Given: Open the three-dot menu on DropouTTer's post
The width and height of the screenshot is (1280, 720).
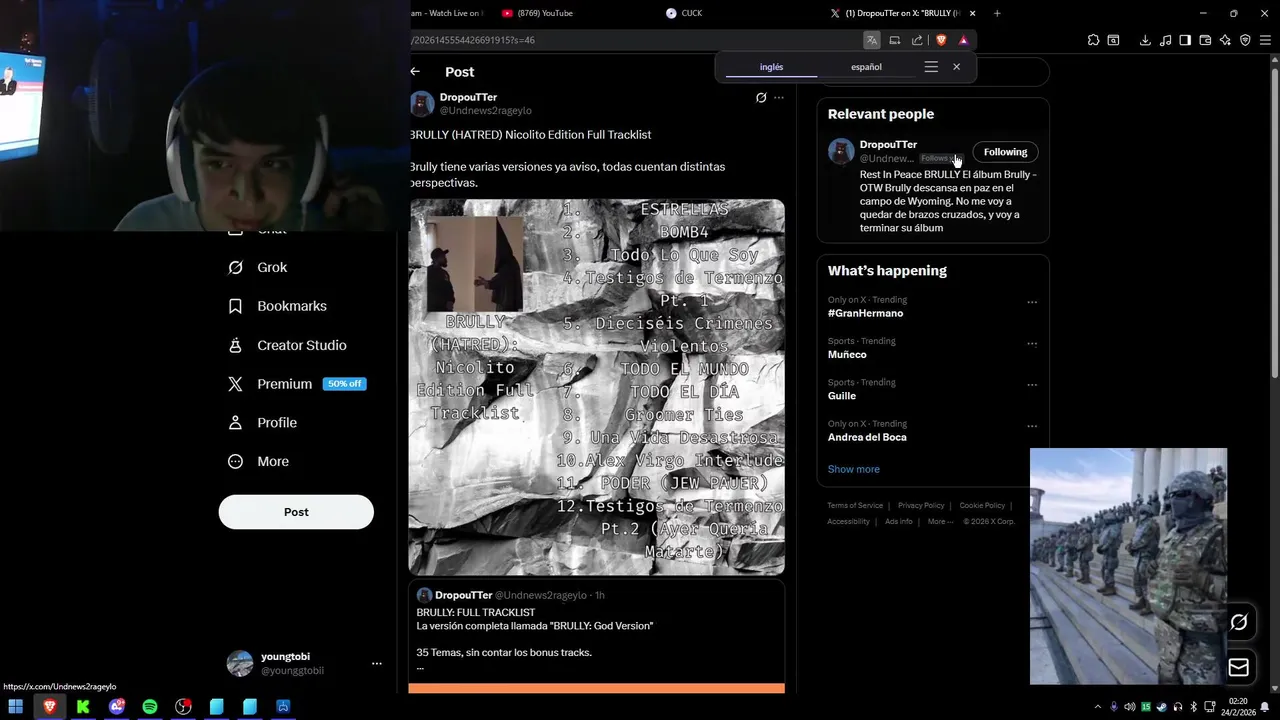Looking at the screenshot, I should tap(779, 98).
